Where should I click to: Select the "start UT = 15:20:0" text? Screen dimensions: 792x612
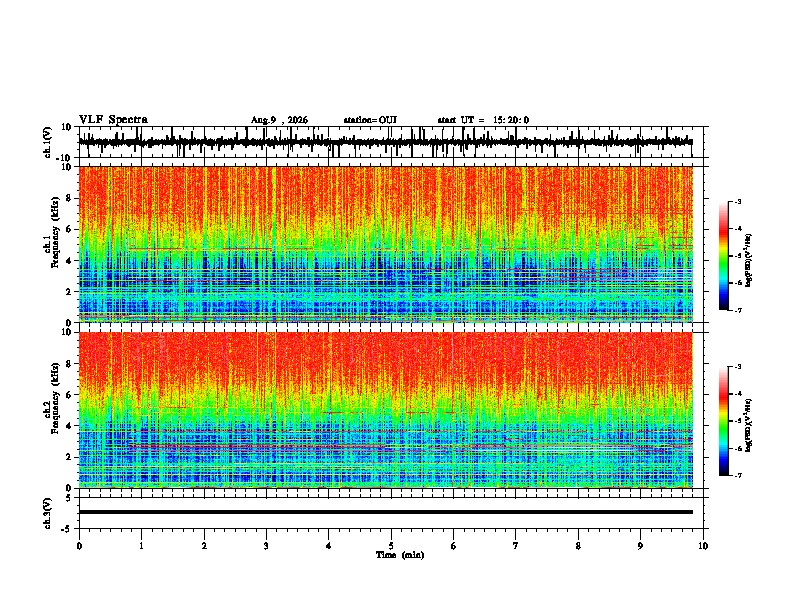(483, 120)
